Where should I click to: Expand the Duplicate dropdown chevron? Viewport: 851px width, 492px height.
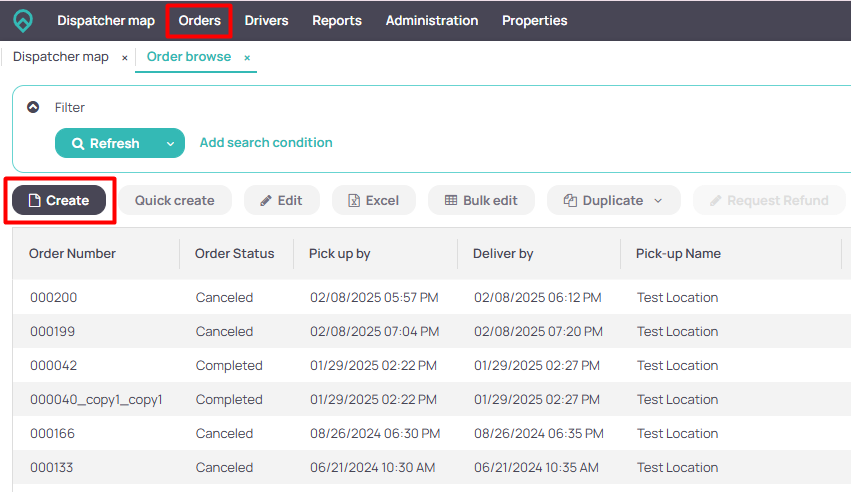click(658, 201)
